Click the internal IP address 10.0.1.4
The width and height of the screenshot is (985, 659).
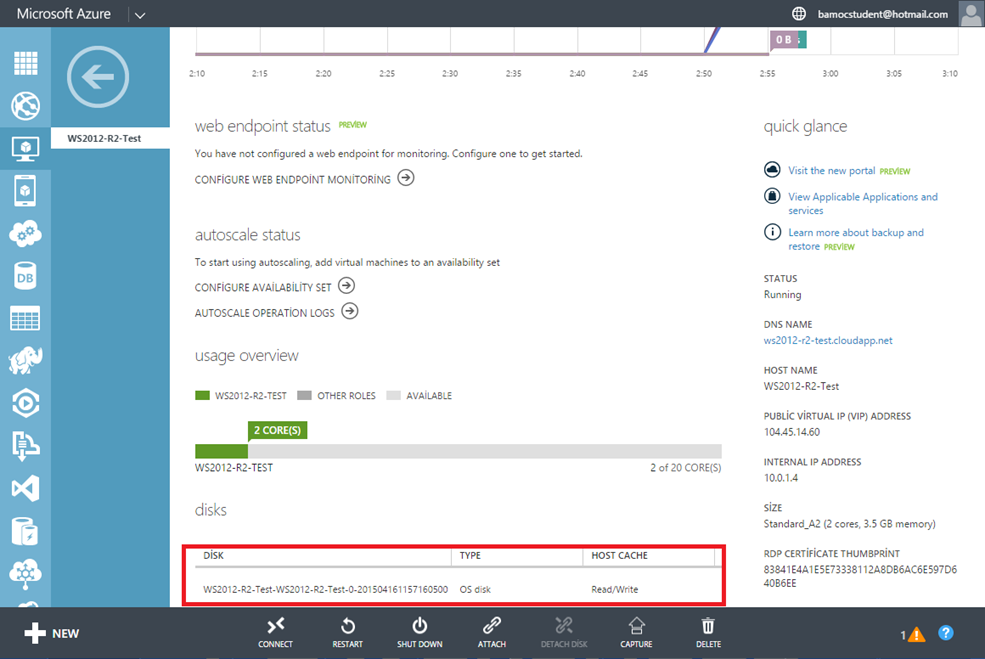[x=781, y=478]
